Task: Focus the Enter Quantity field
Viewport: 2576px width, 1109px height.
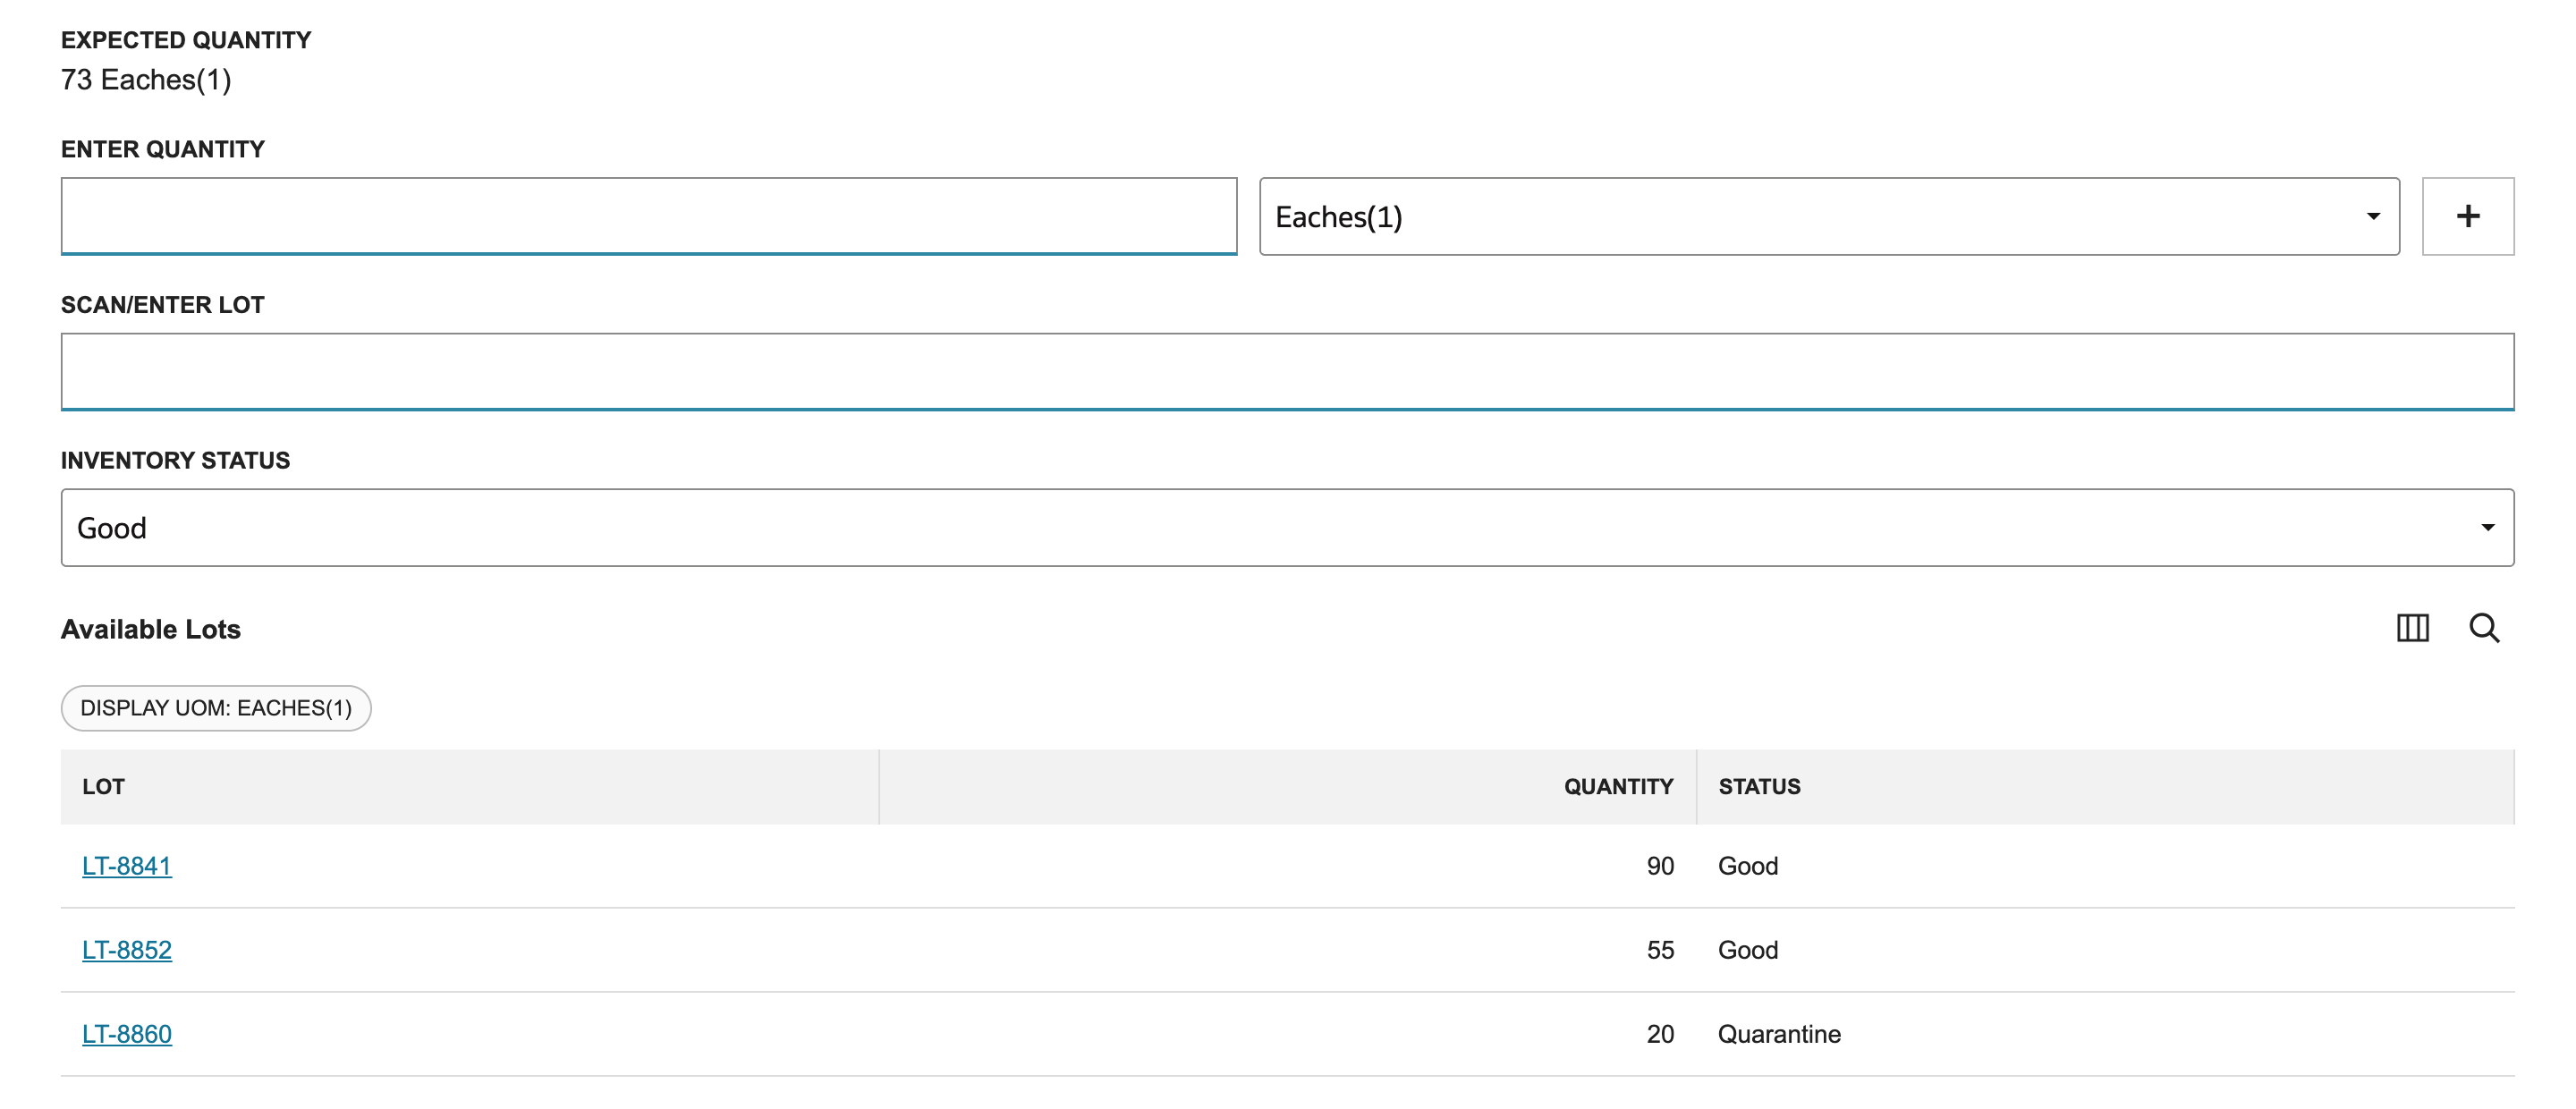Action: point(649,216)
